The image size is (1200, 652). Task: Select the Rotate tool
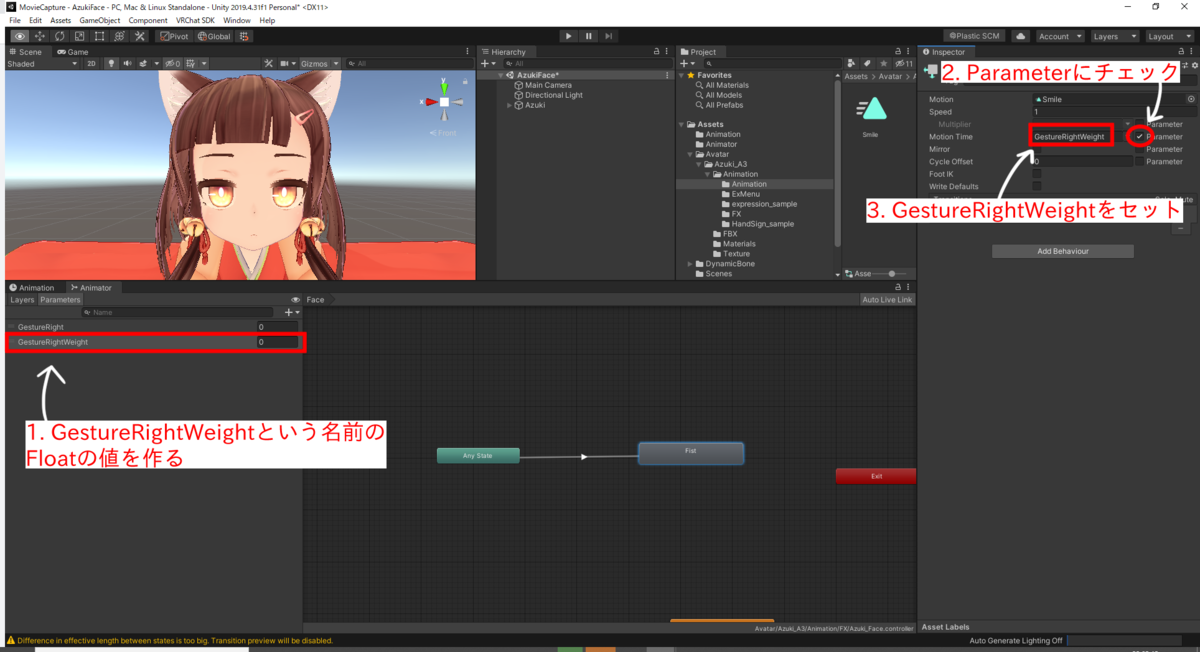click(x=59, y=36)
